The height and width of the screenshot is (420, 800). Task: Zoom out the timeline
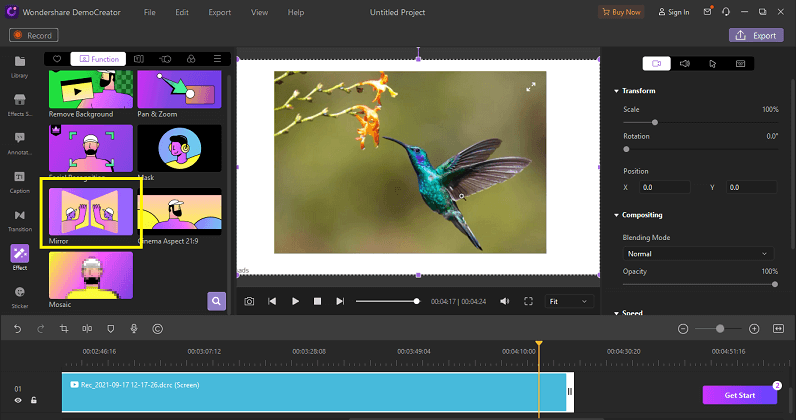(x=683, y=329)
